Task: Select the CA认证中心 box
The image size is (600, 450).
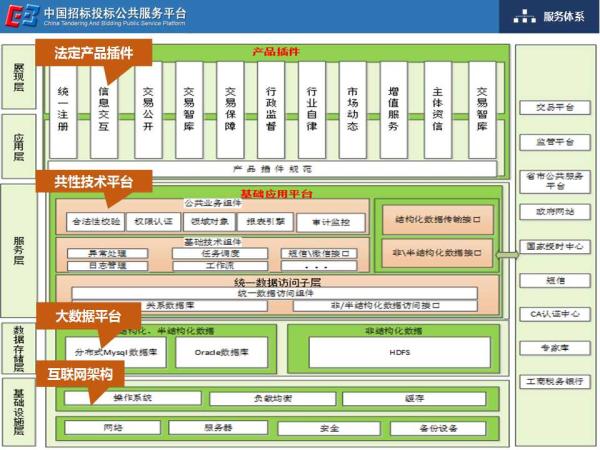Action: tap(555, 314)
